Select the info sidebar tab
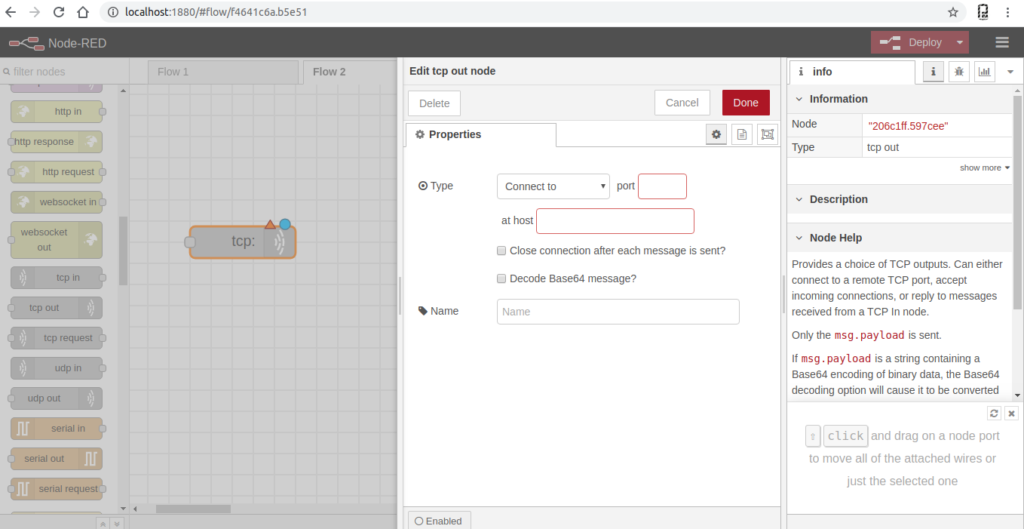The width and height of the screenshot is (1024, 529). coord(852,72)
